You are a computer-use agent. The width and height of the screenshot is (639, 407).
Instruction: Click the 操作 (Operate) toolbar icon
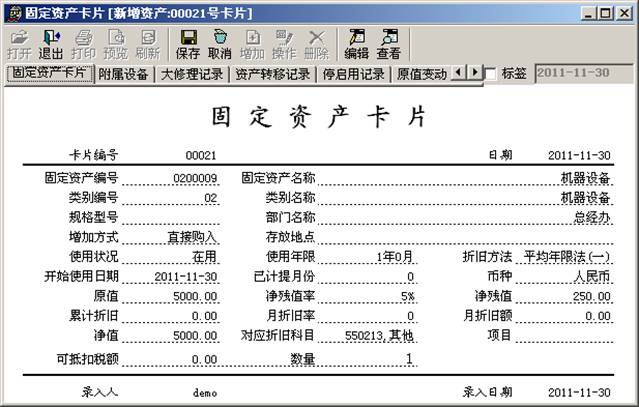click(x=284, y=44)
